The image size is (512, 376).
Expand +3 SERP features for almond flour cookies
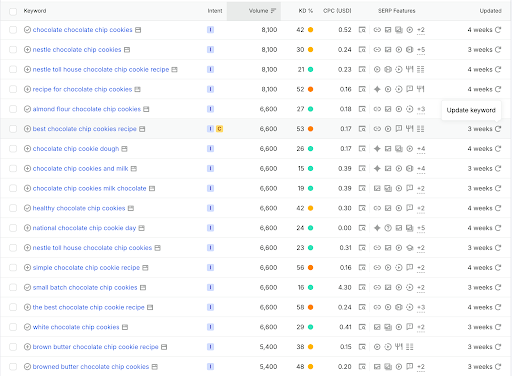(421, 109)
